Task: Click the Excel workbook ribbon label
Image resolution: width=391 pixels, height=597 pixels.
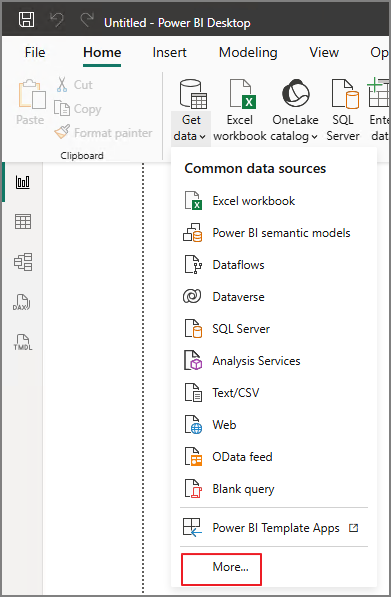Action: (239, 128)
